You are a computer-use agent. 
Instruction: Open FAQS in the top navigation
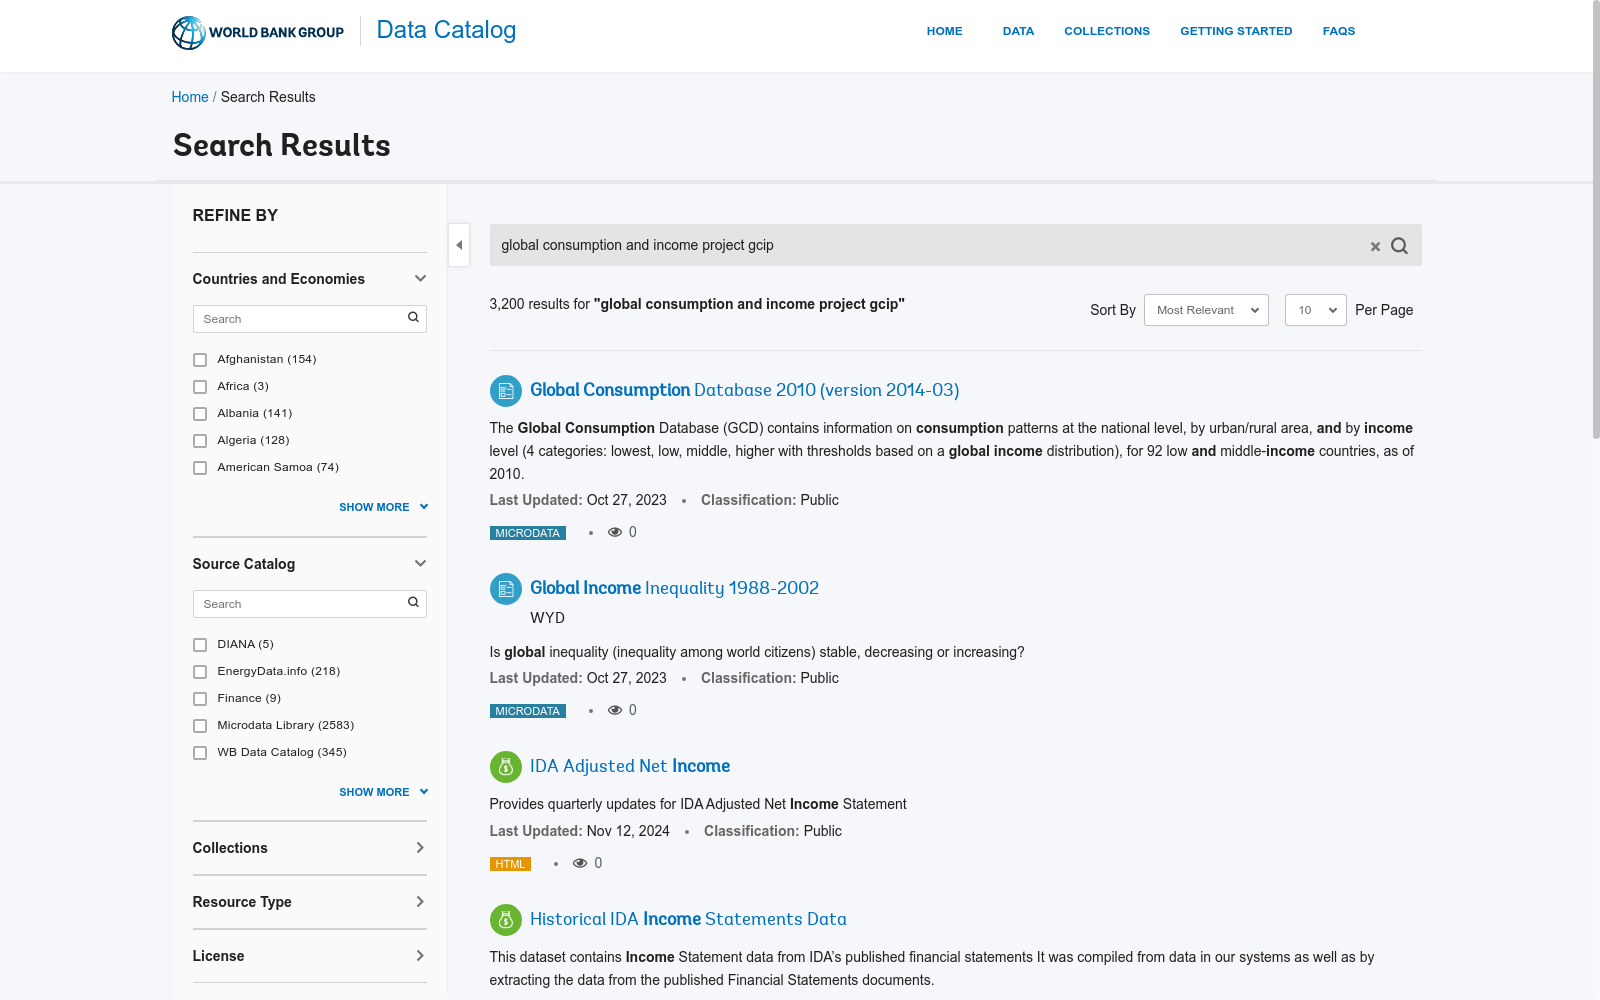click(x=1339, y=31)
